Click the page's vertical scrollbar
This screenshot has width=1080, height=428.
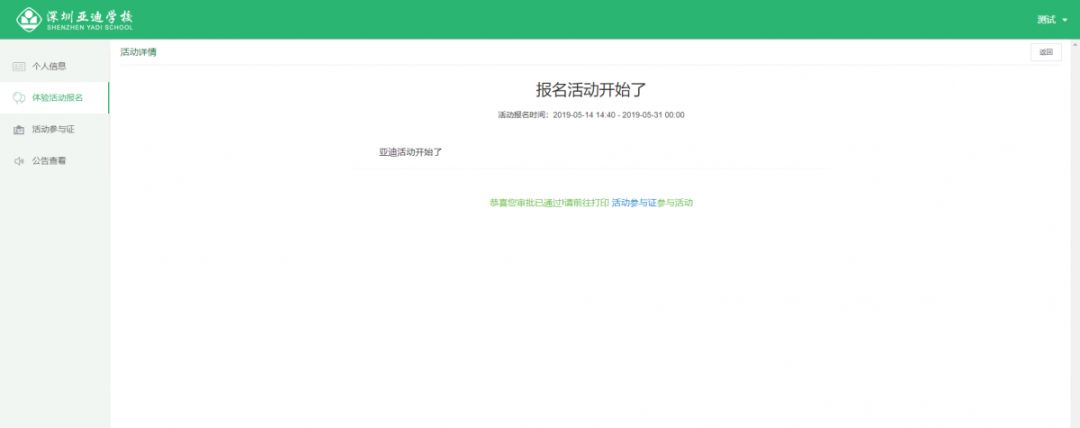pyautogui.click(x=1075, y=234)
